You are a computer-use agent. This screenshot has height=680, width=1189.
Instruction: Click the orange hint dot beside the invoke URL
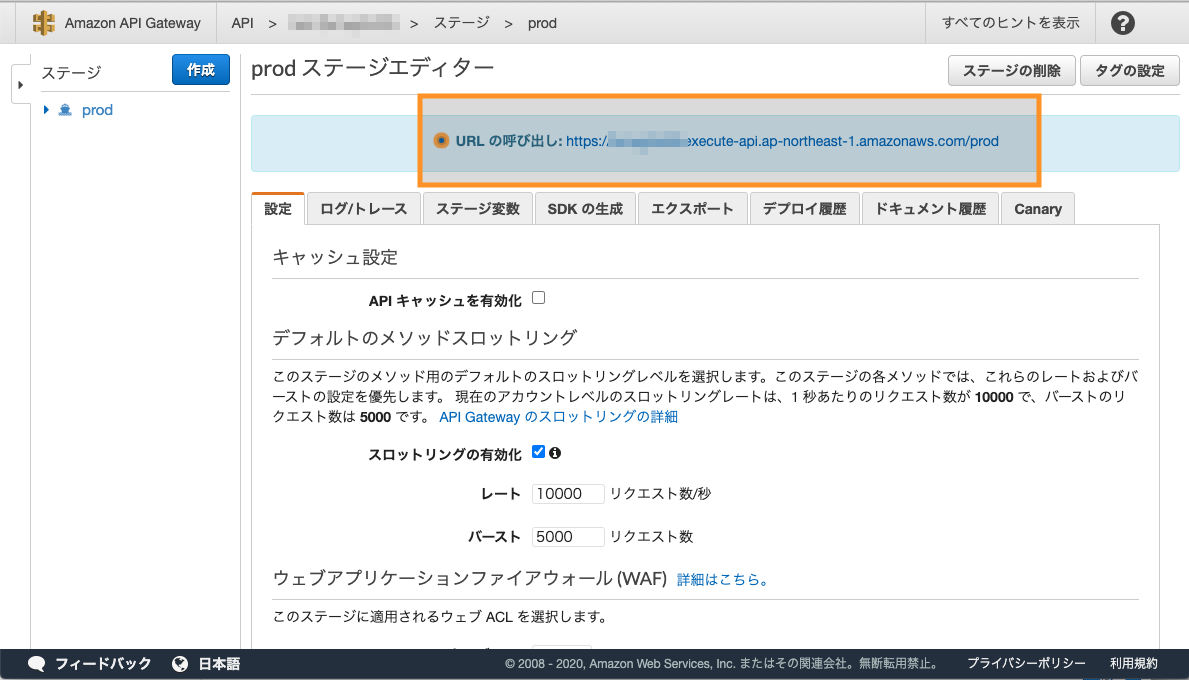[441, 141]
